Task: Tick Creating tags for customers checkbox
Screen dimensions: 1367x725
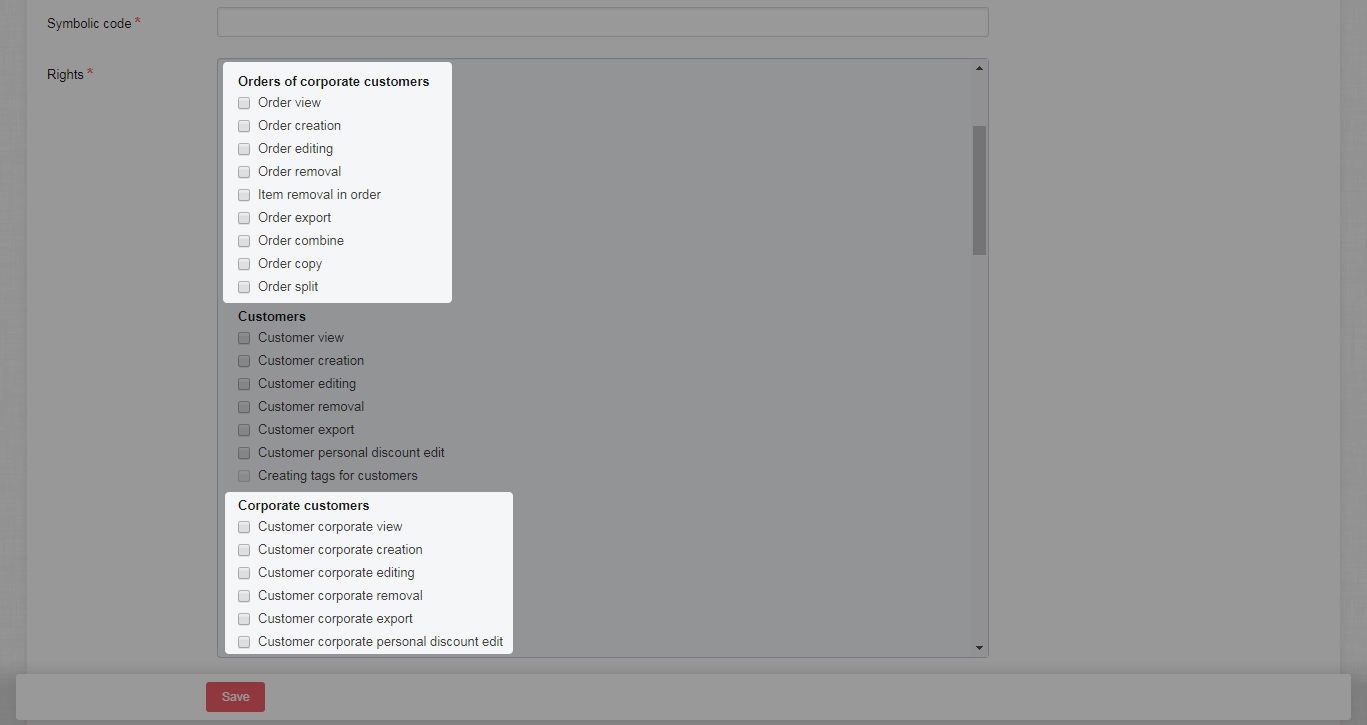Action: 244,476
